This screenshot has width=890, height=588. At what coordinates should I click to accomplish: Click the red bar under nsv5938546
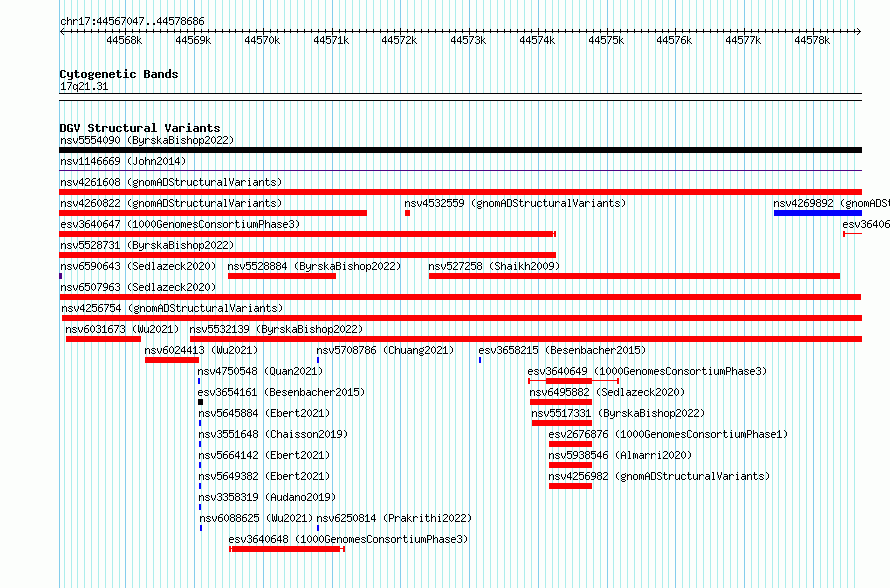coord(570,465)
